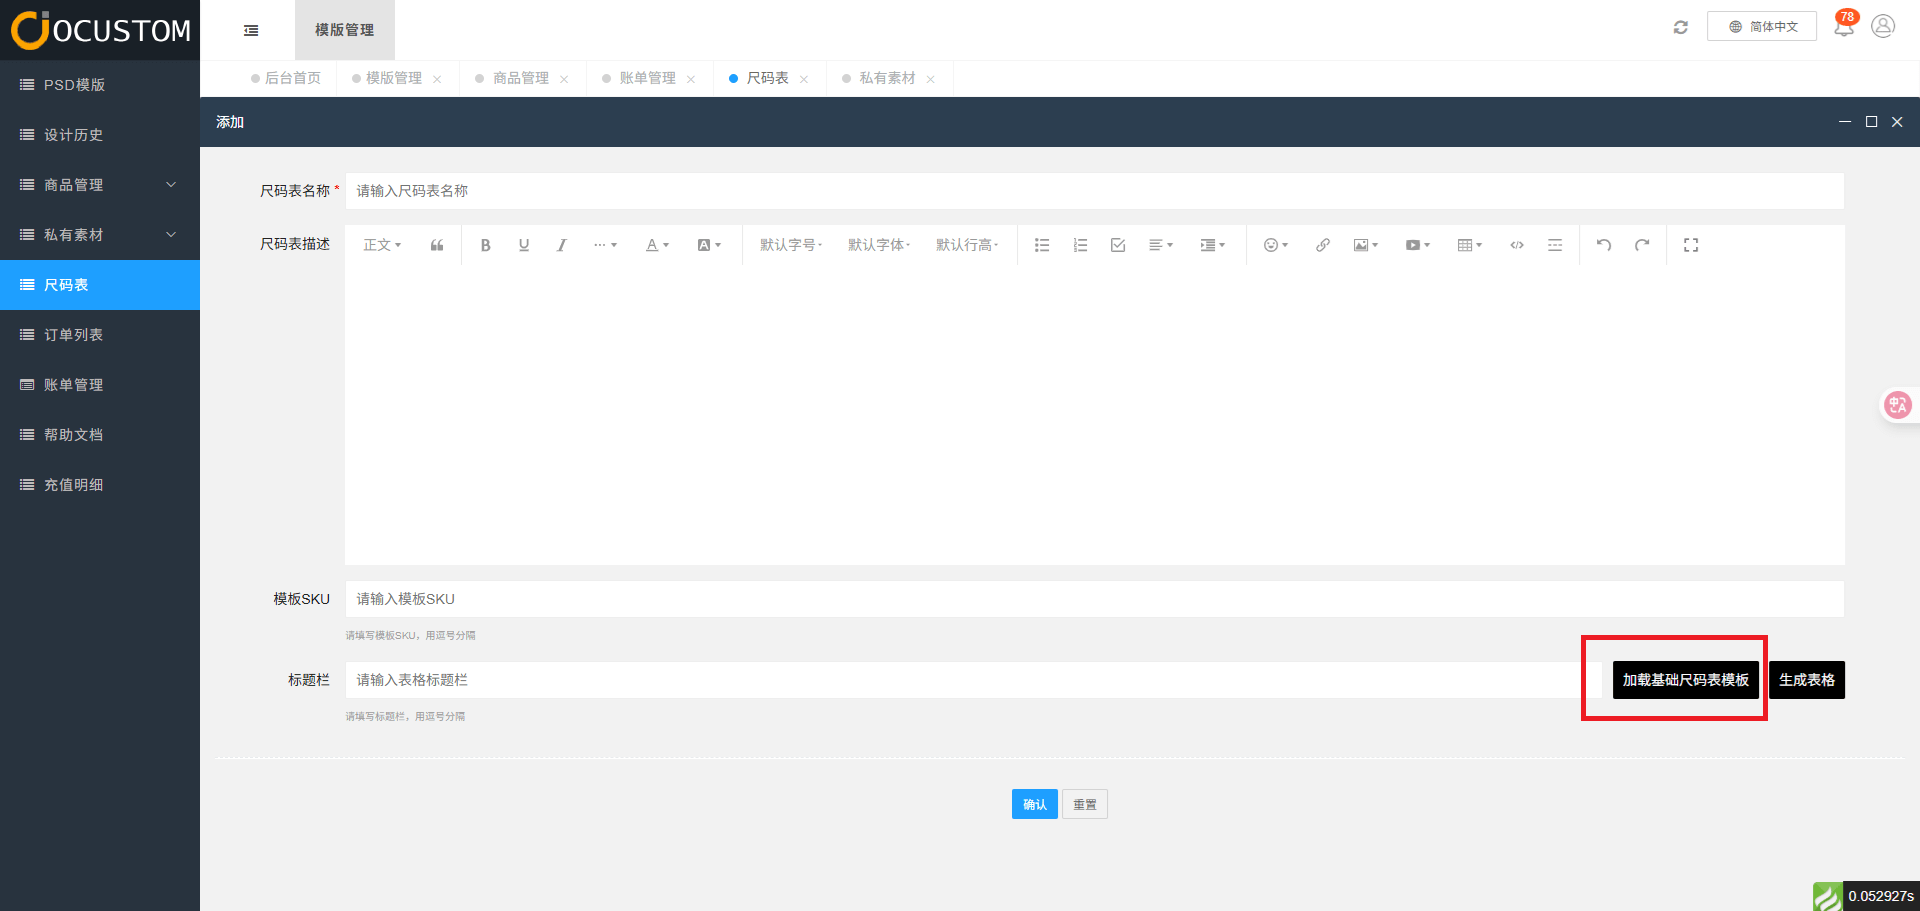Click the 加载基础尺码表模板 button
Screen dimensions: 1920x911
pyautogui.click(x=1685, y=680)
